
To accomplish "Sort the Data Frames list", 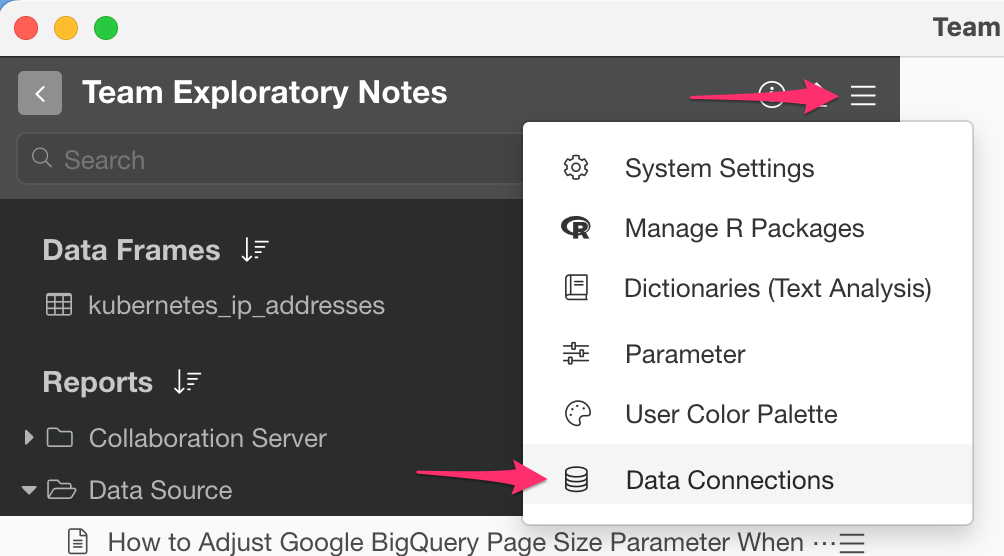I will click(255, 250).
